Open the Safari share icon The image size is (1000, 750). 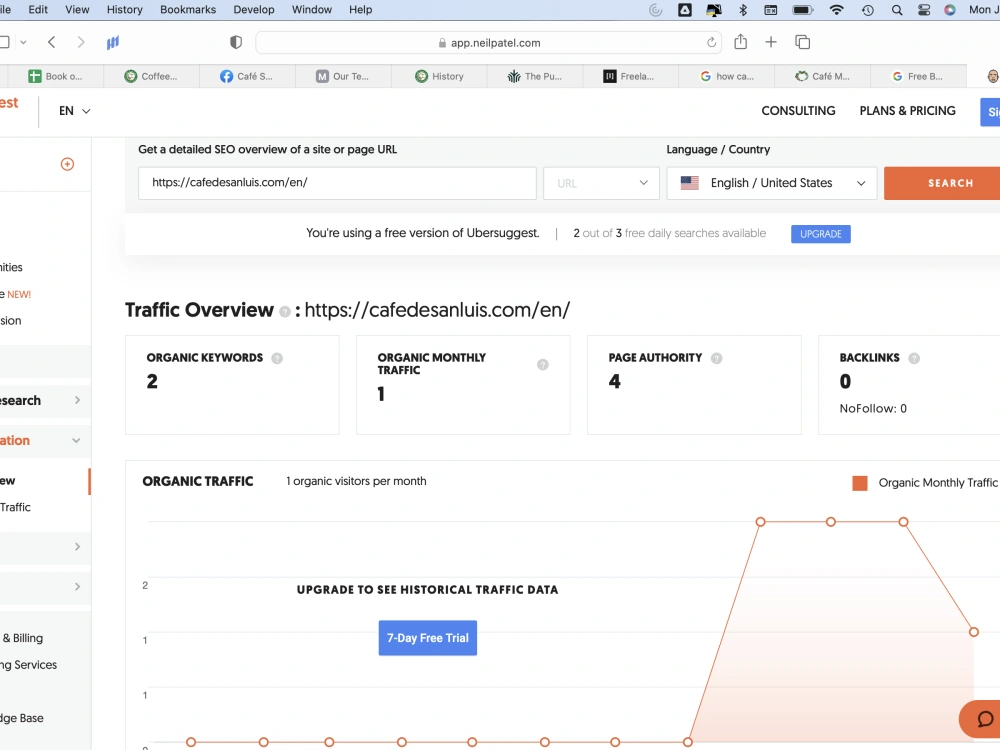tap(740, 42)
